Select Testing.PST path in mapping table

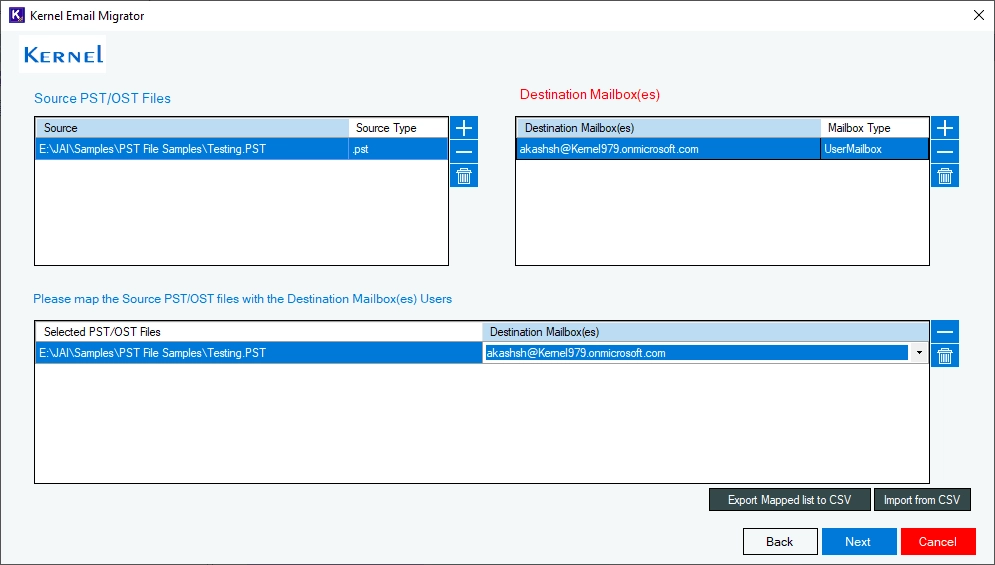click(259, 353)
